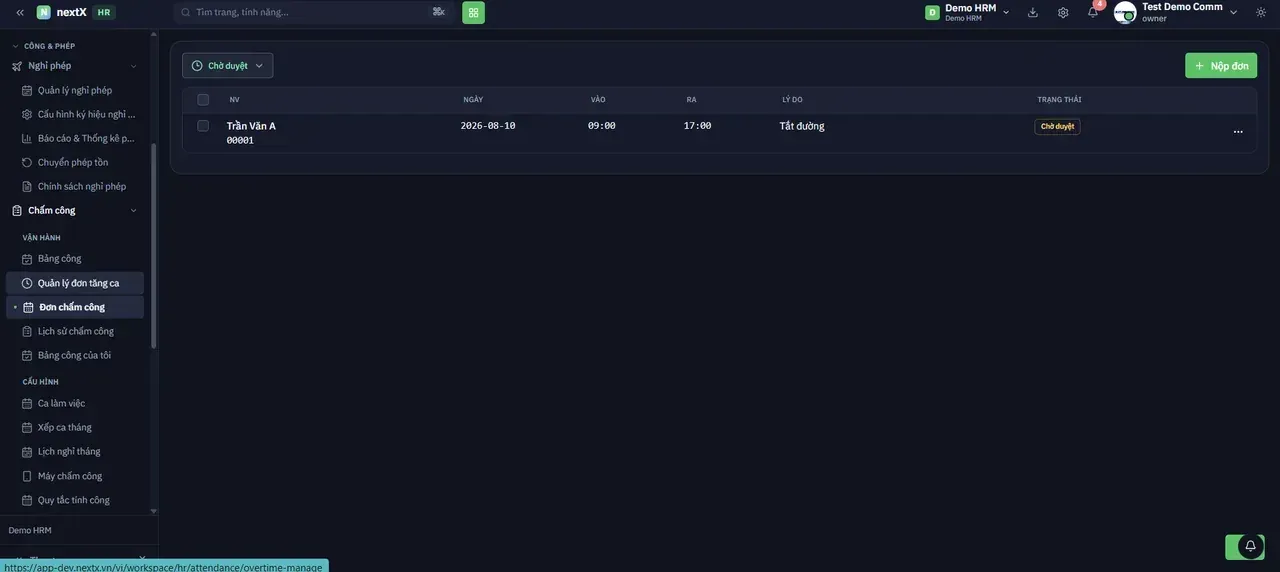This screenshot has height=572, width=1280.
Task: Click employee code 00001
Action: [240, 141]
